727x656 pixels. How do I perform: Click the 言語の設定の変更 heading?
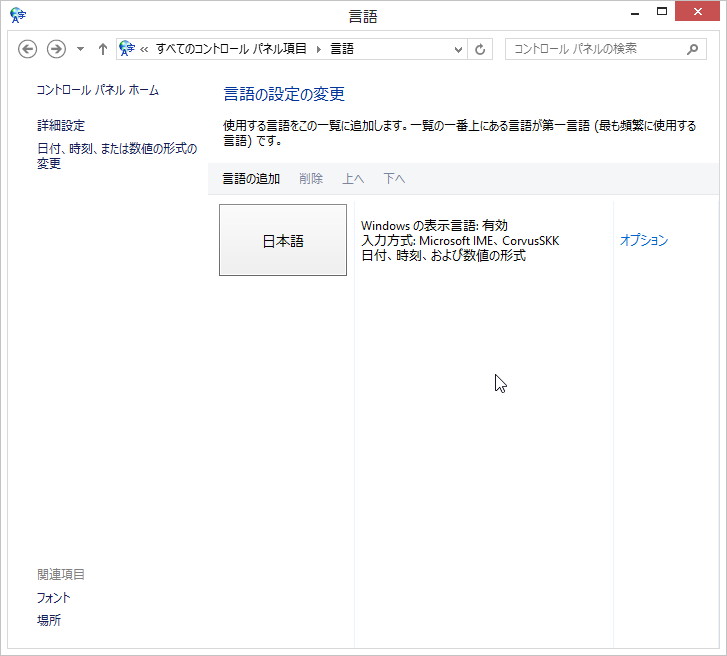[284, 94]
